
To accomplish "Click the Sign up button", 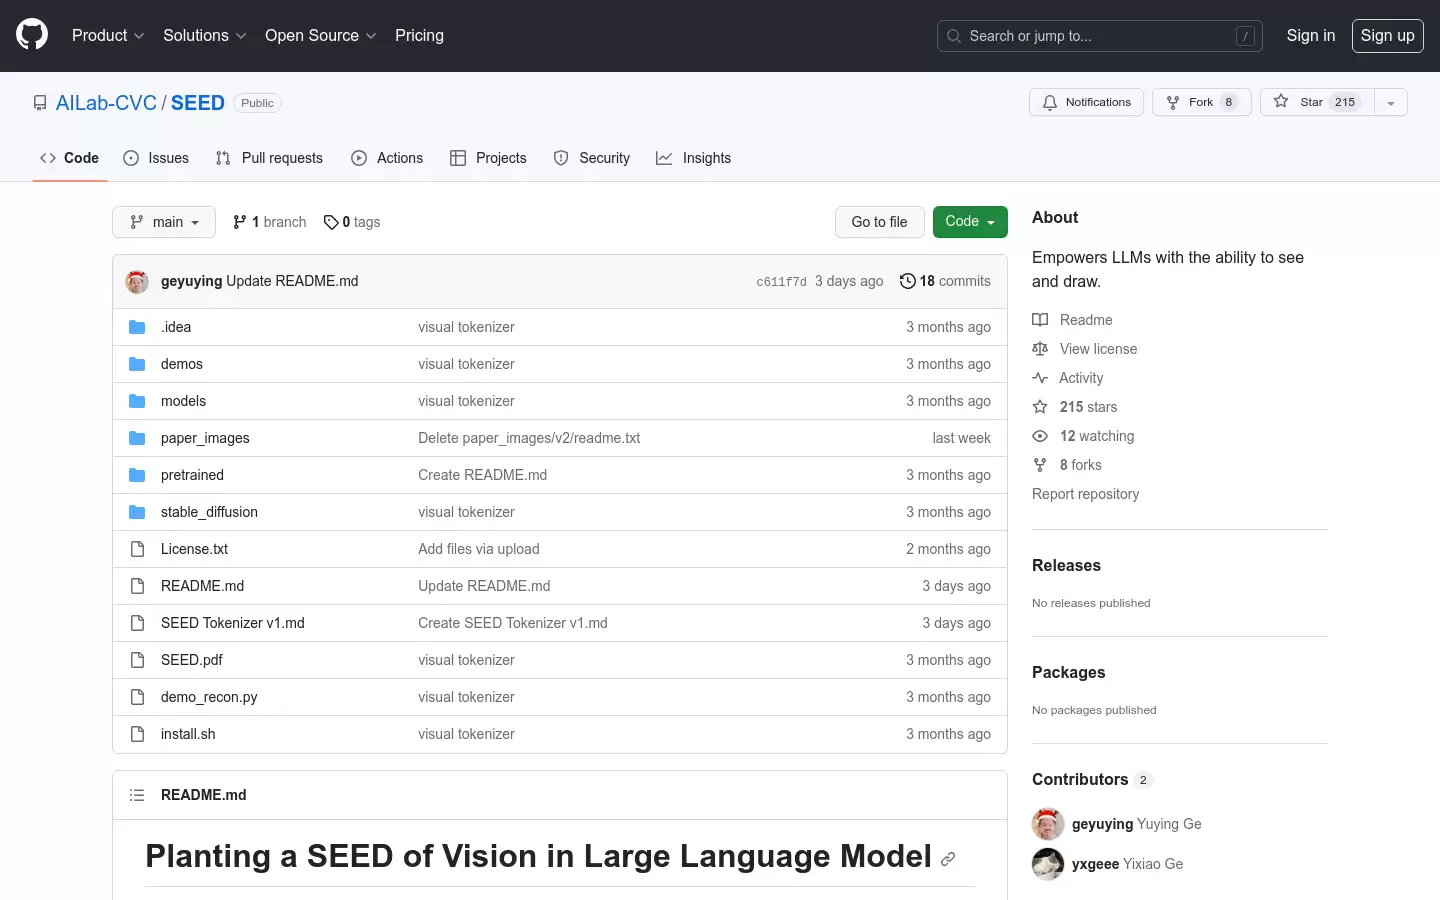I will [1387, 35].
